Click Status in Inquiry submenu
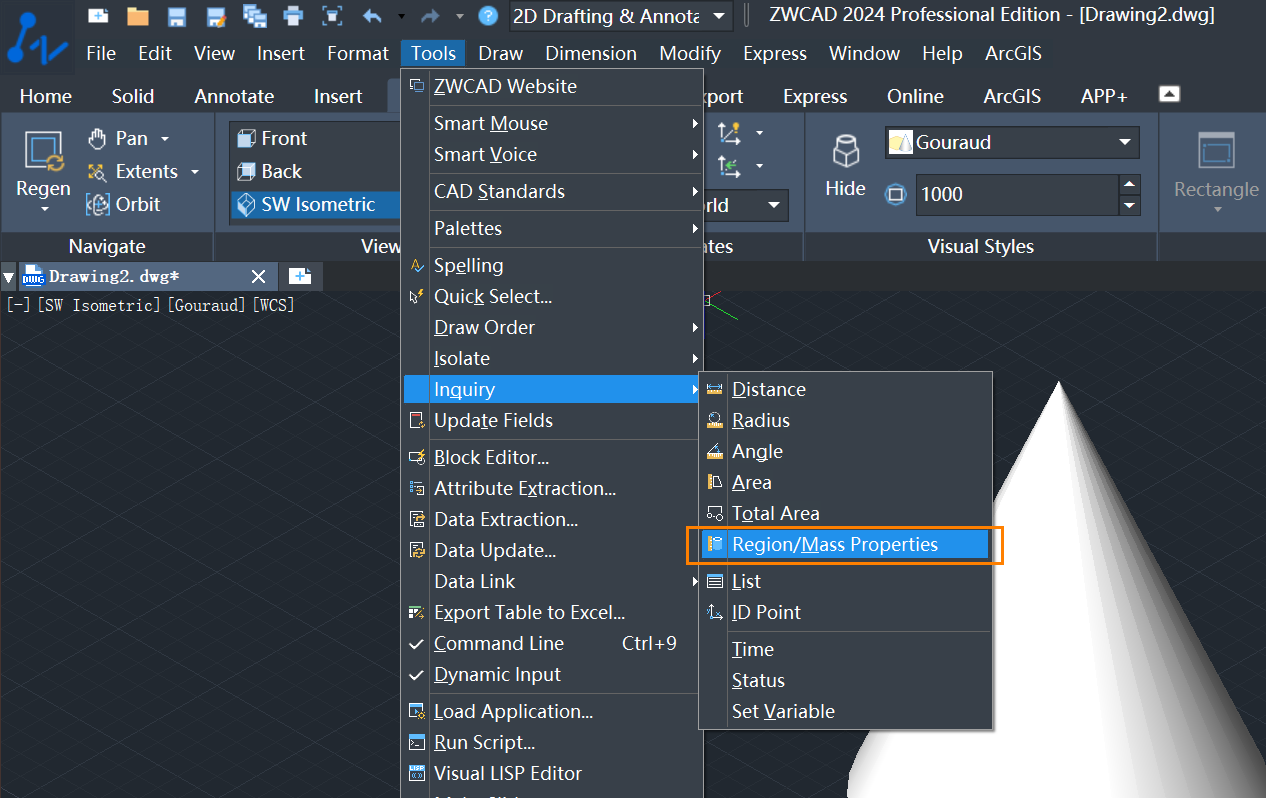The image size is (1266, 798). 846,681
